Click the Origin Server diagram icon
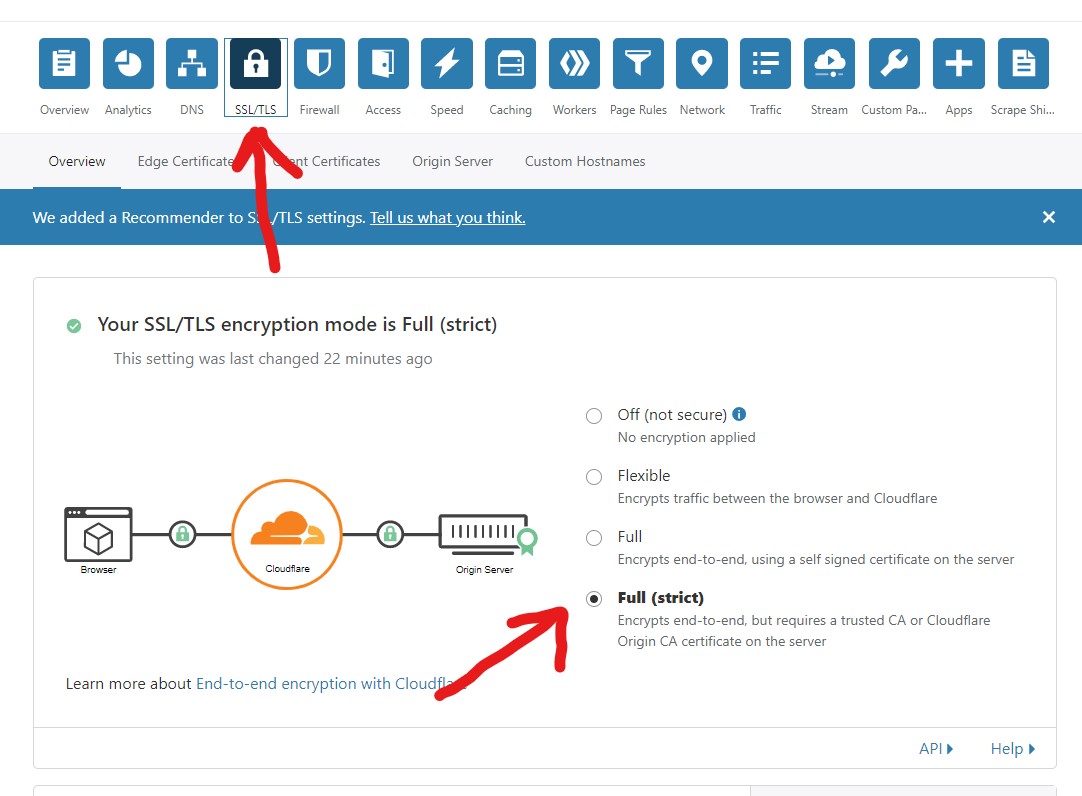 tap(488, 535)
